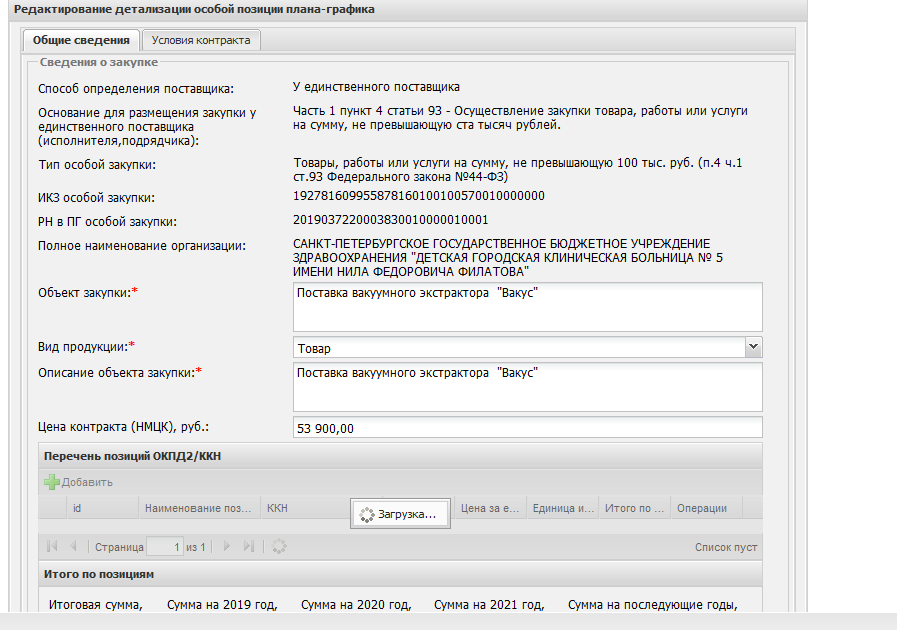The image size is (897, 630).
Task: Click the Объект закупки text field
Action: click(x=527, y=306)
